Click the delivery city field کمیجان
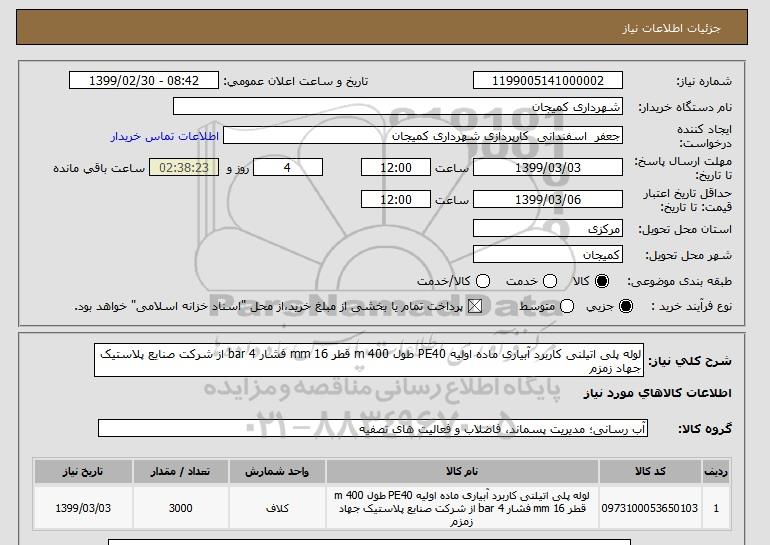Viewport: 770px width, 545px height. coord(548,255)
